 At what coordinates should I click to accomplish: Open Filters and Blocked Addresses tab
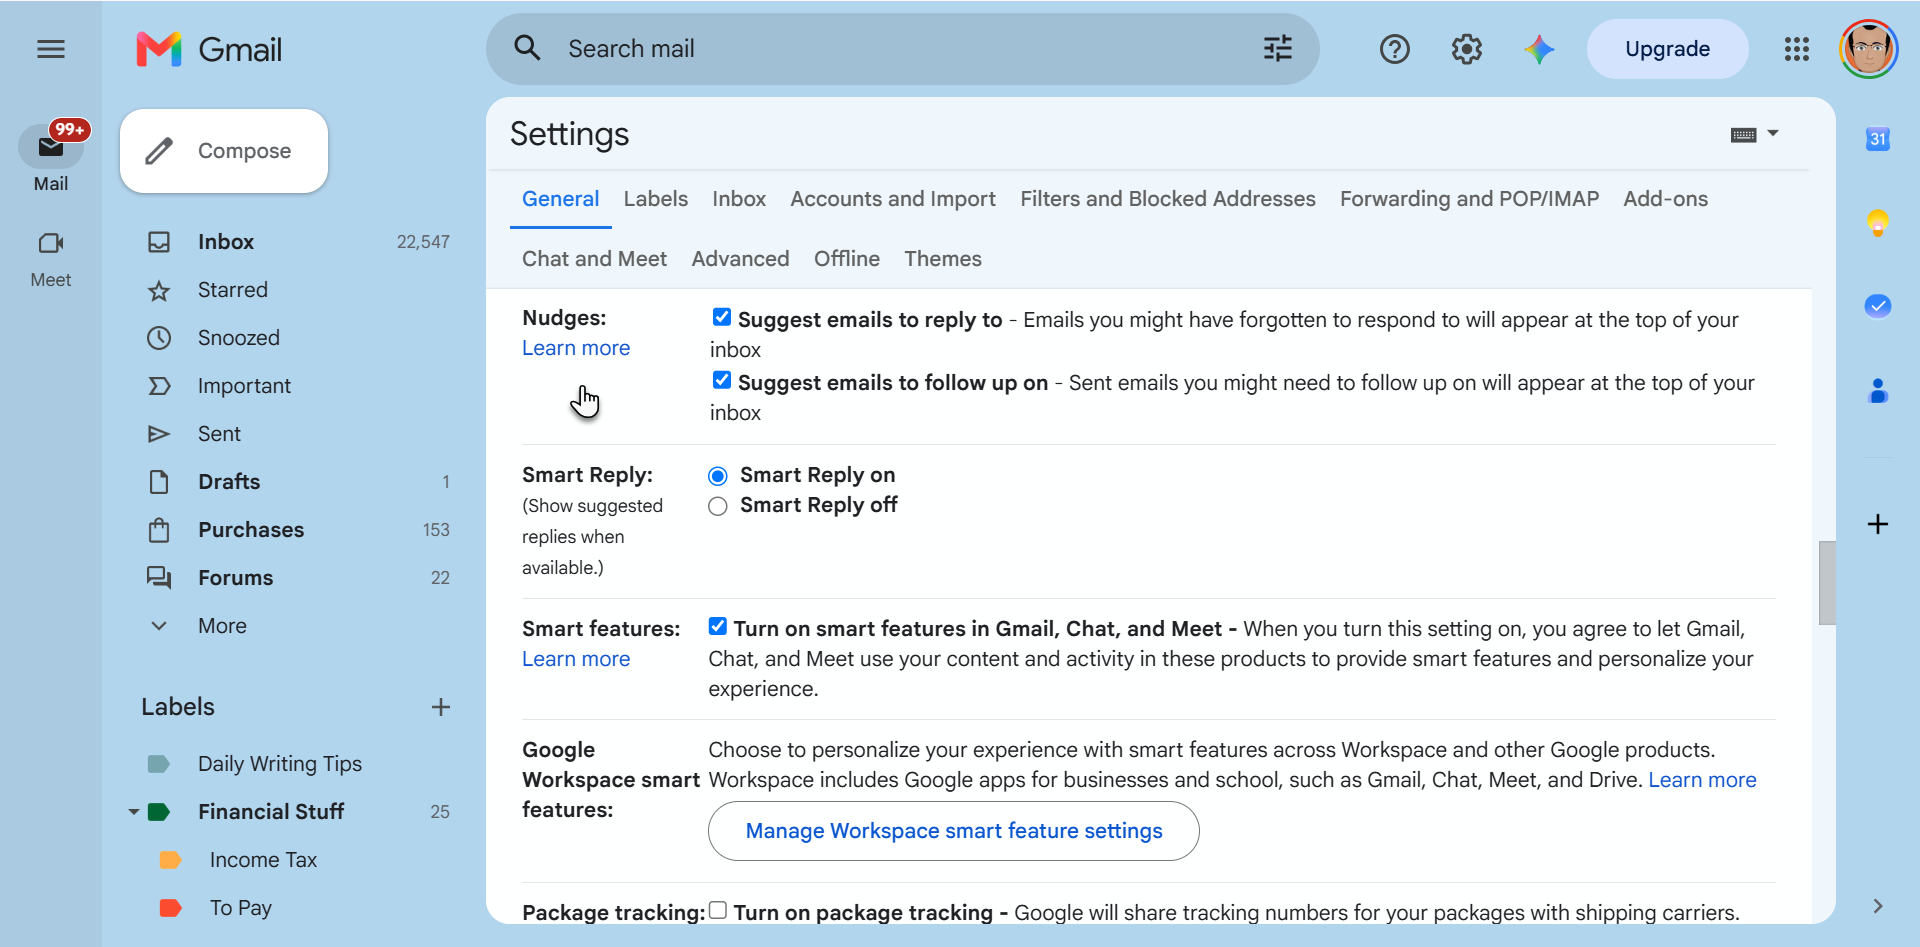1167,199
